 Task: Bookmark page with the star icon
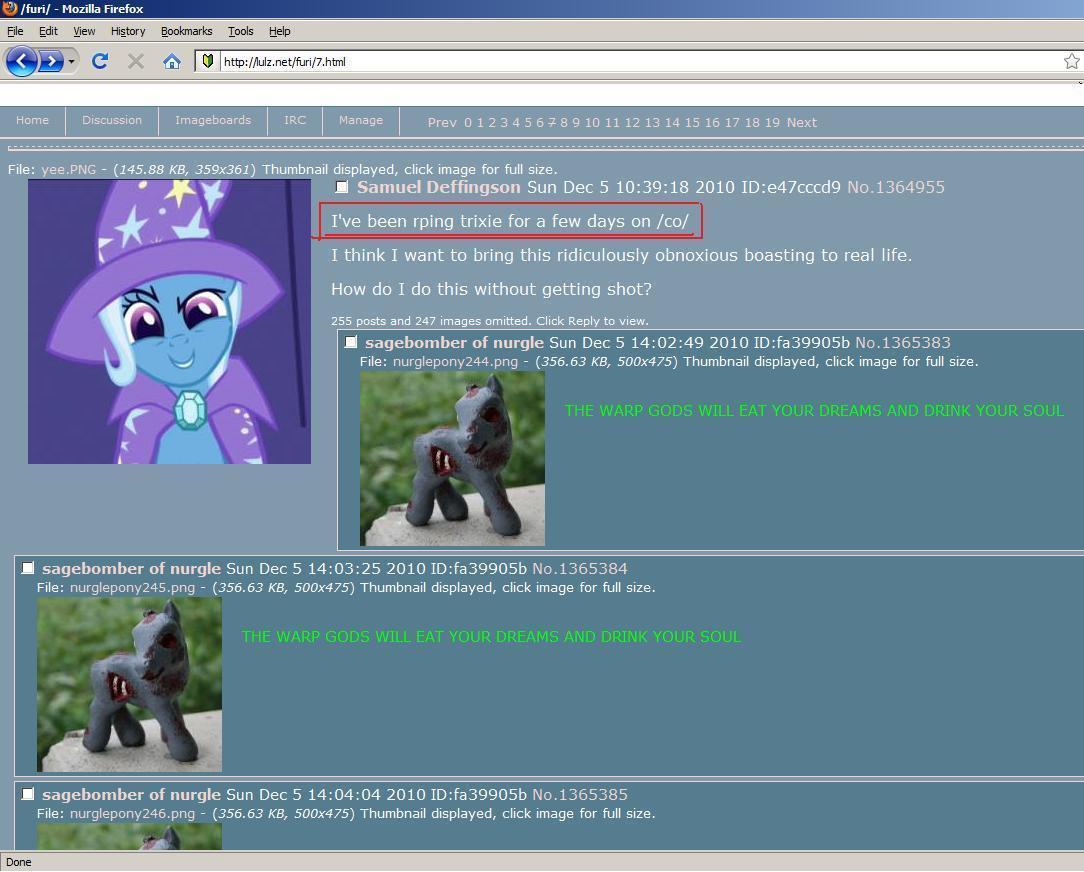click(x=1071, y=61)
